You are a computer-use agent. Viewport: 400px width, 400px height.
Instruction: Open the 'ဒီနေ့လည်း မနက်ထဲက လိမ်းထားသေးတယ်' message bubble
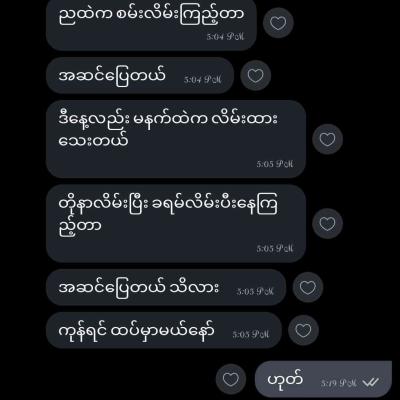(x=176, y=139)
